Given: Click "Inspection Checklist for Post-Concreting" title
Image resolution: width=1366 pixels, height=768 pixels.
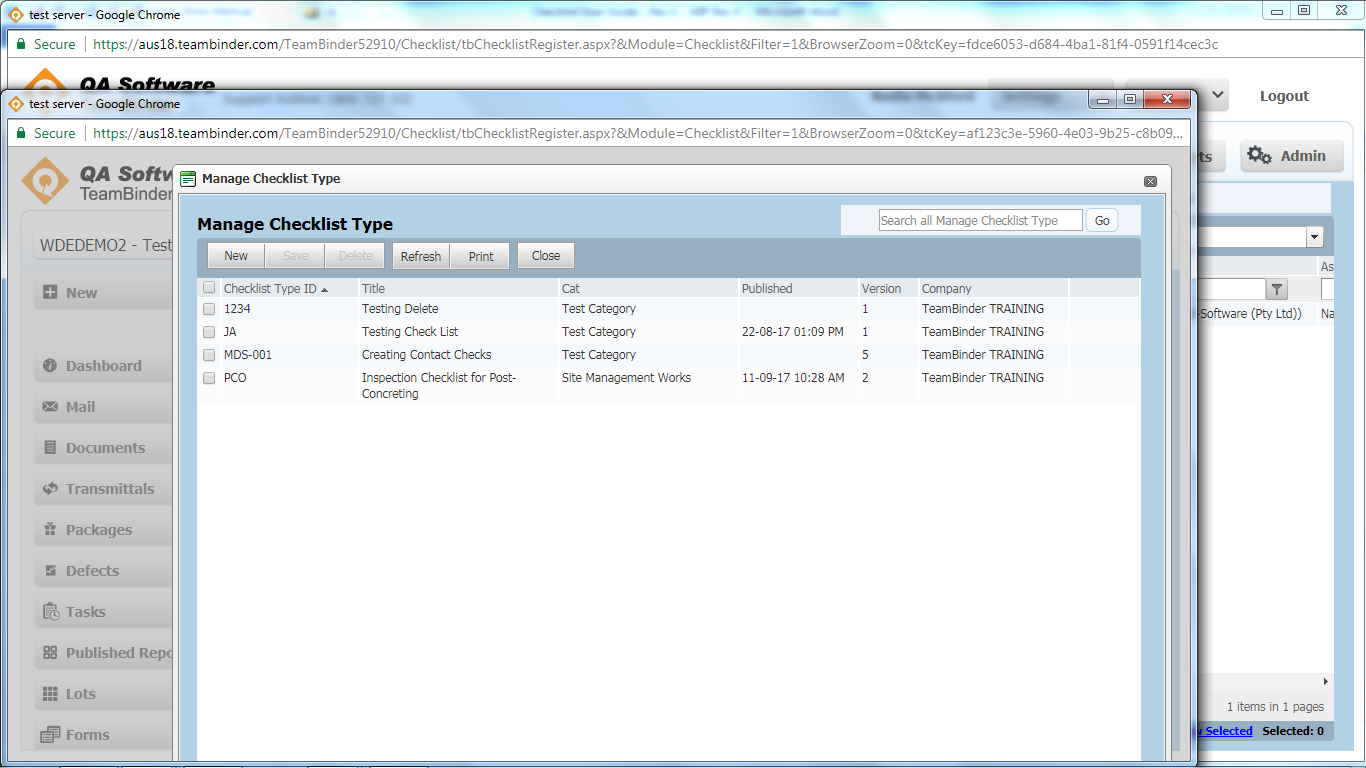Looking at the screenshot, I should click(x=439, y=386).
